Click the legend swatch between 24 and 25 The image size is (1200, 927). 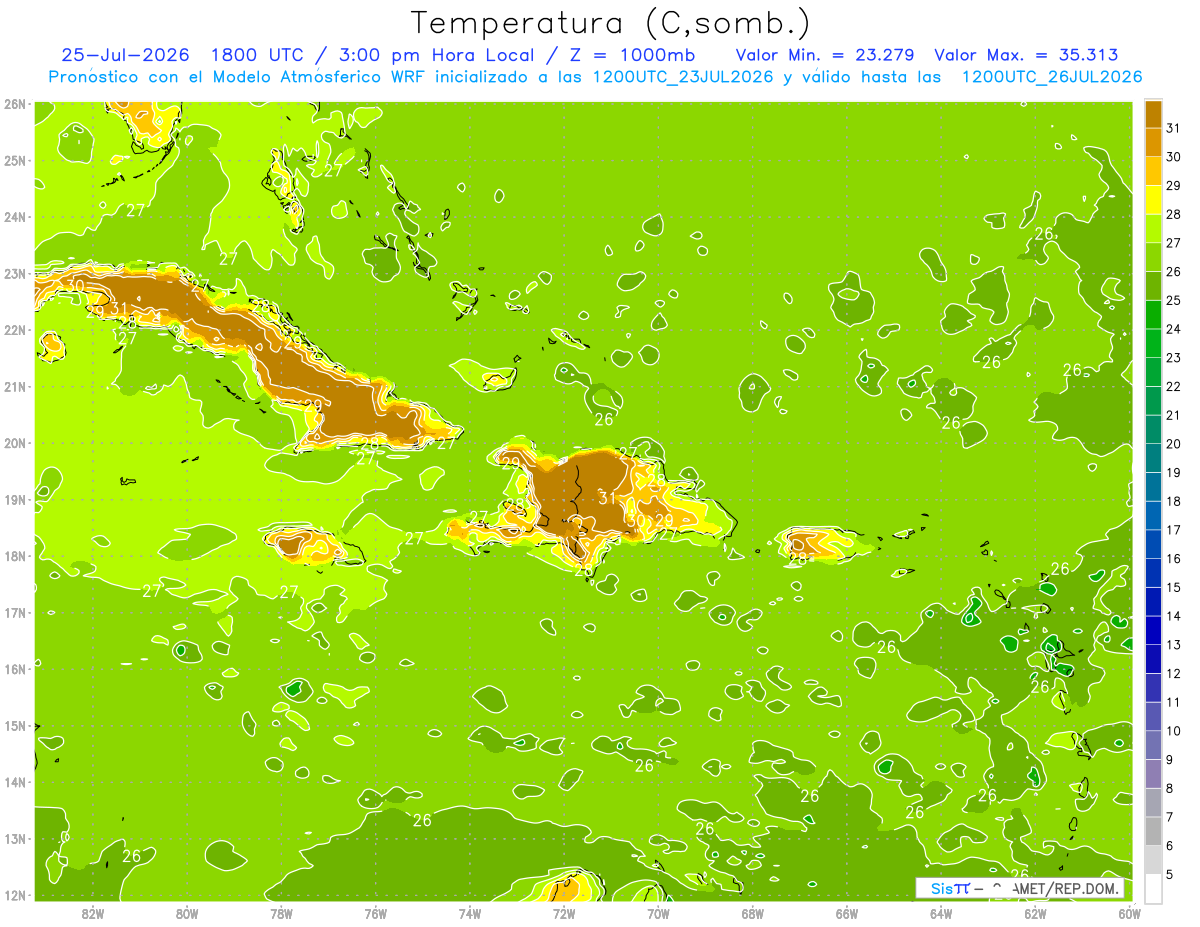click(1154, 314)
